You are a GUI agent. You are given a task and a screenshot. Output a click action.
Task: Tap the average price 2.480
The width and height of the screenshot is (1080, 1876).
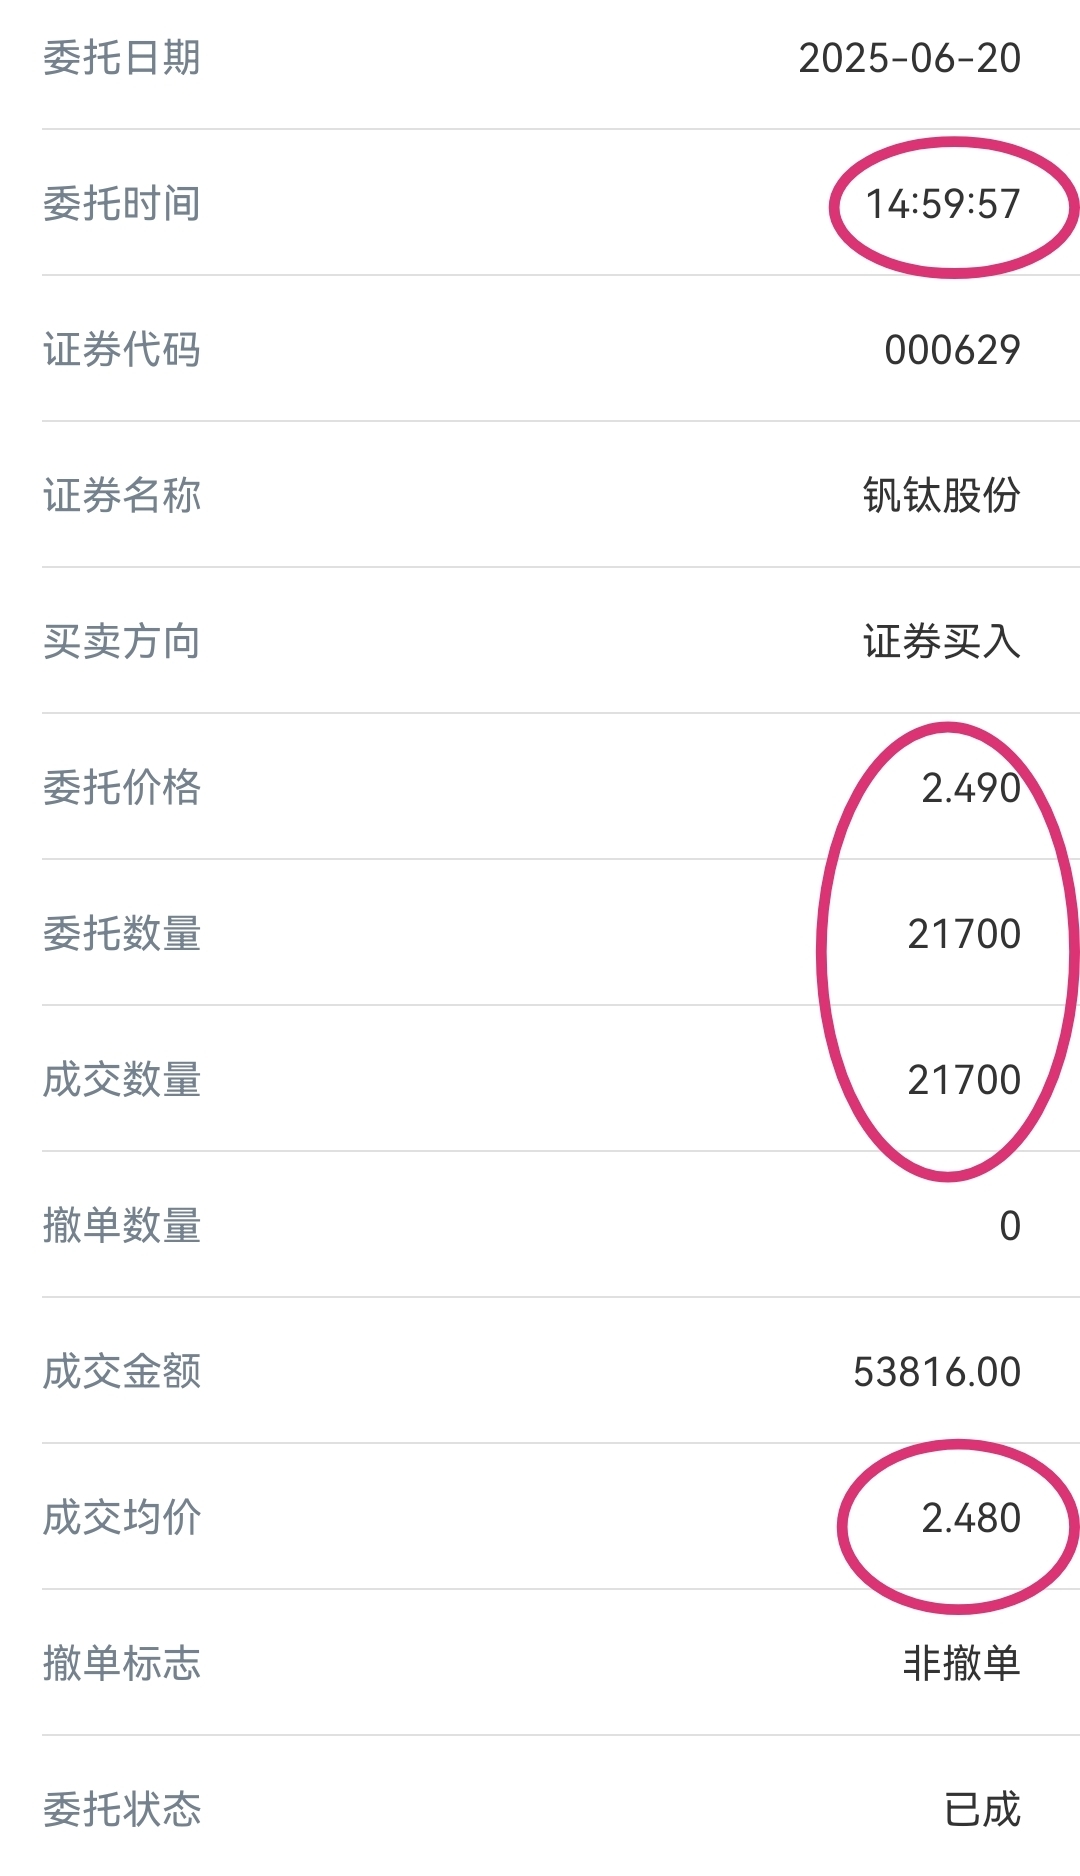[971, 1518]
